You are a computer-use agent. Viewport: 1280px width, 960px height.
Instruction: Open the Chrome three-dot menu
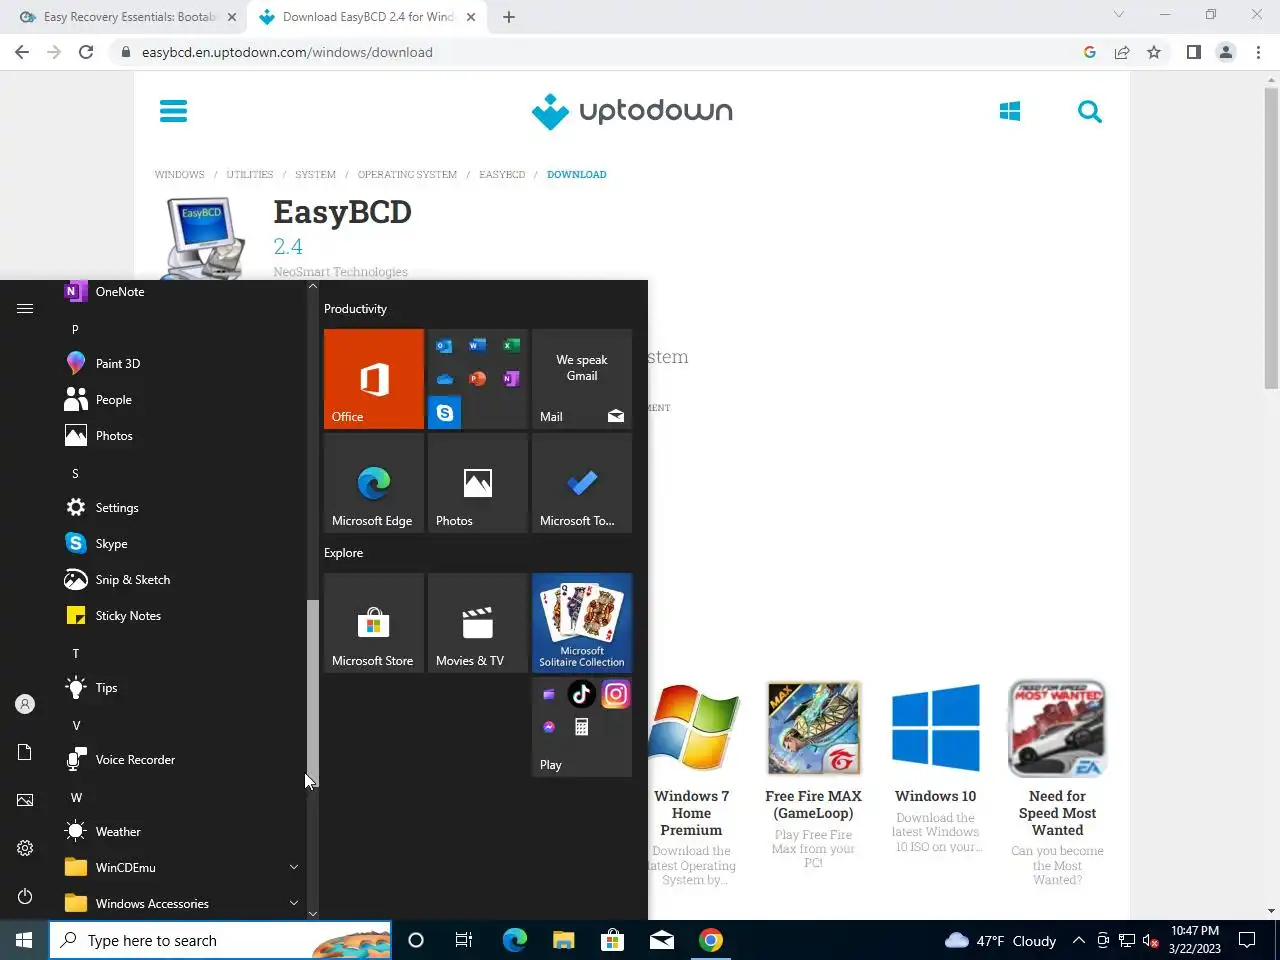[1258, 52]
